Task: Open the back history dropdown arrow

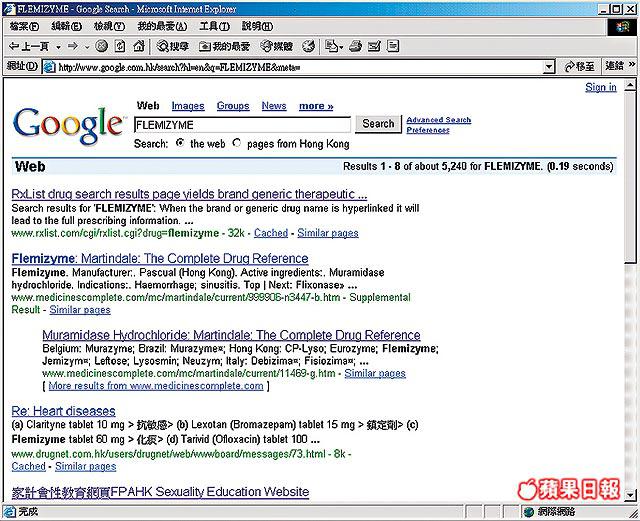Action: point(58,47)
